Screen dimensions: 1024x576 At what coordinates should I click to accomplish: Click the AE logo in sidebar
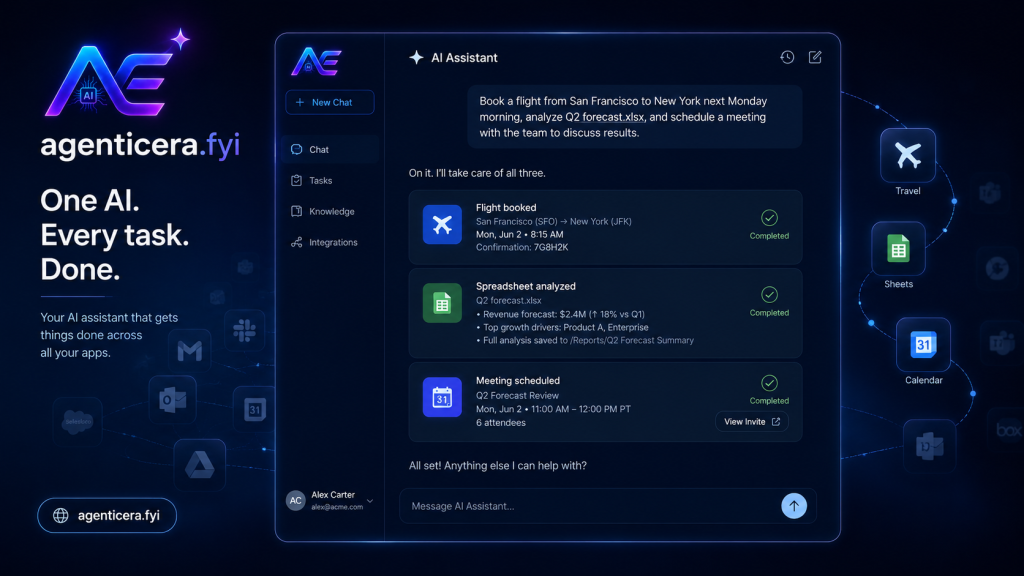316,62
